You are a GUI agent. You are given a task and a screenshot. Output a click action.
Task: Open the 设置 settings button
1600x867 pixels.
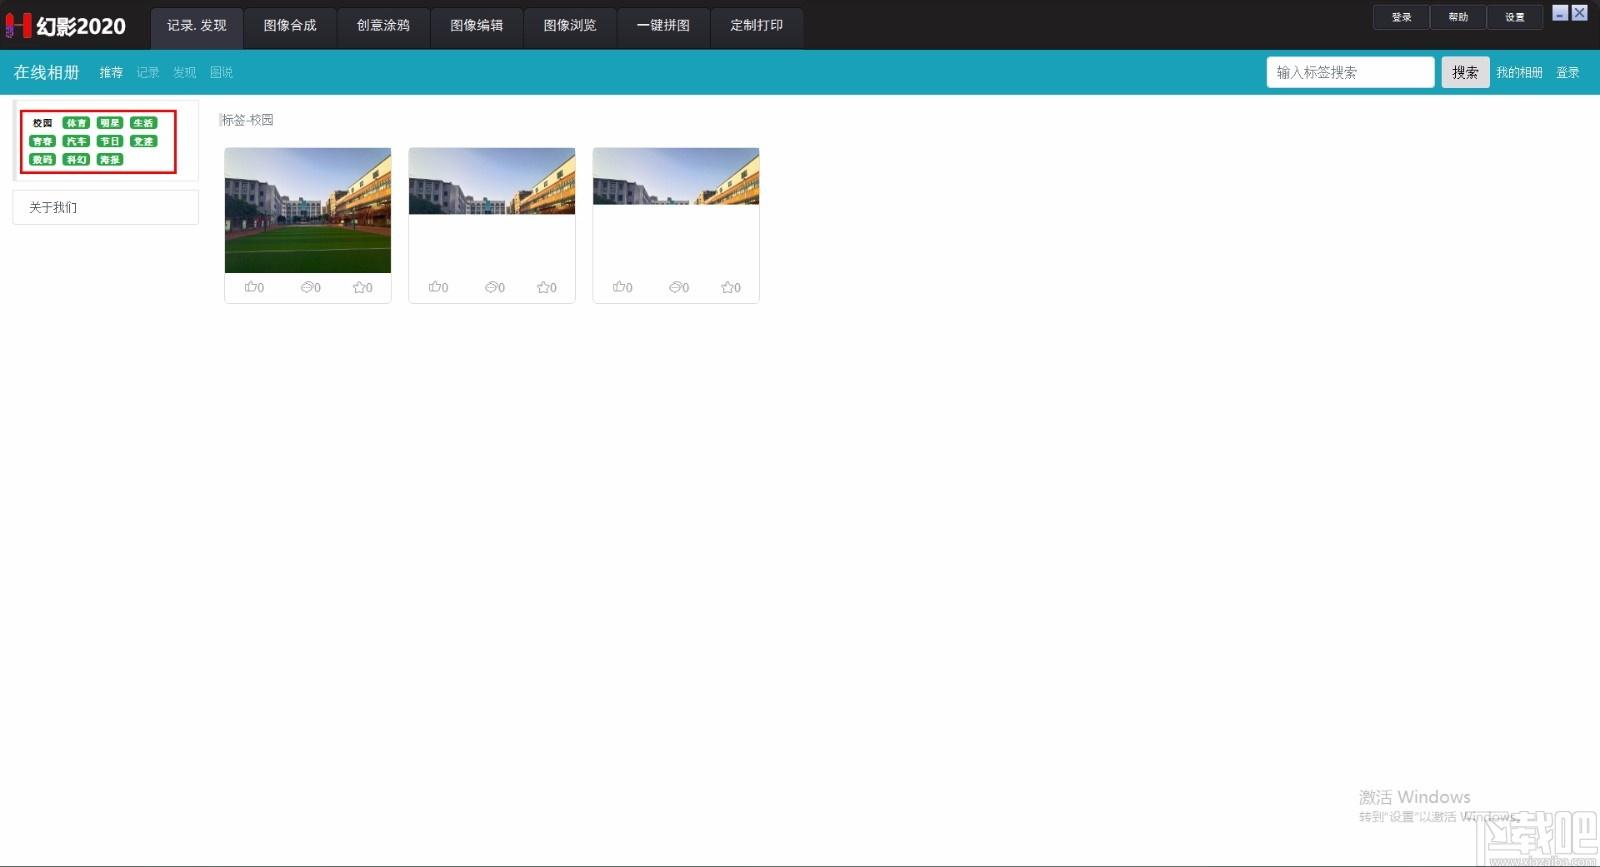coord(1514,17)
